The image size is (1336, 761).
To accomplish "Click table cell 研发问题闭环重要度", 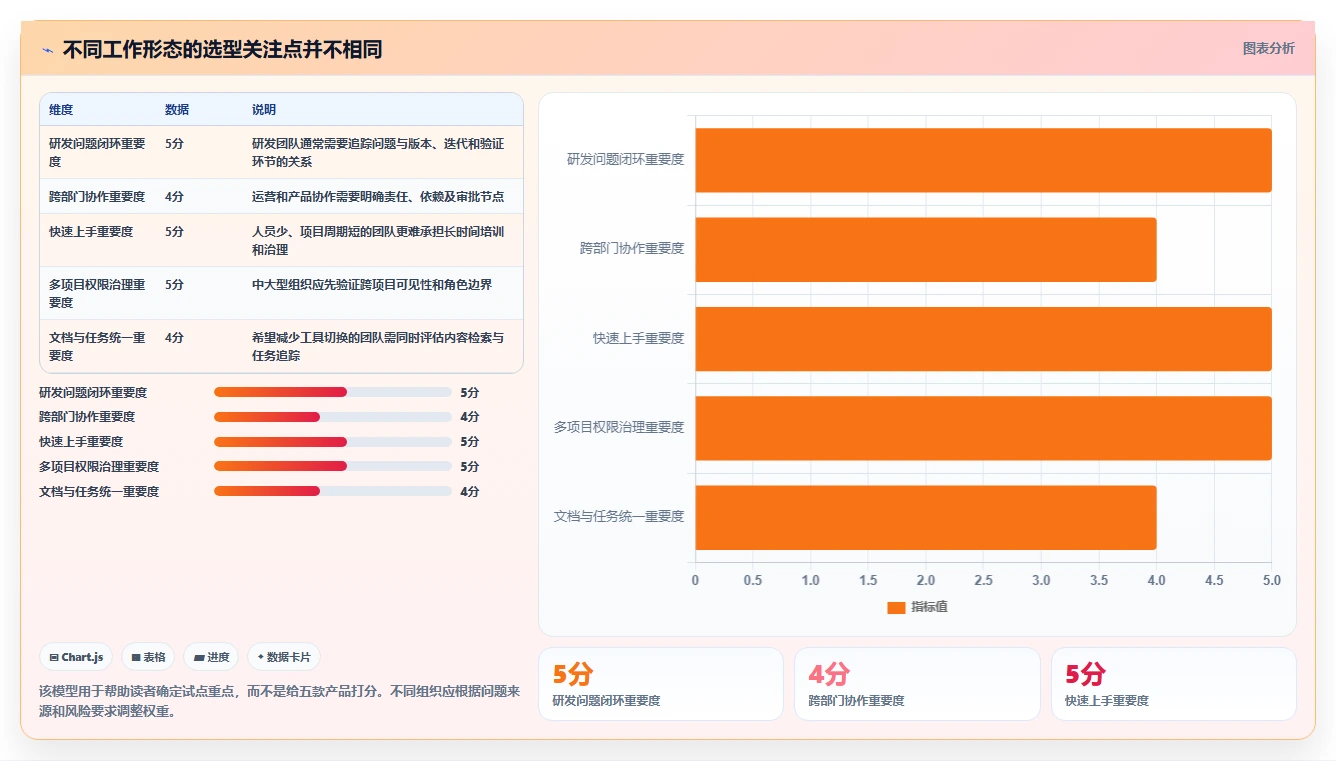I will pyautogui.click(x=97, y=152).
